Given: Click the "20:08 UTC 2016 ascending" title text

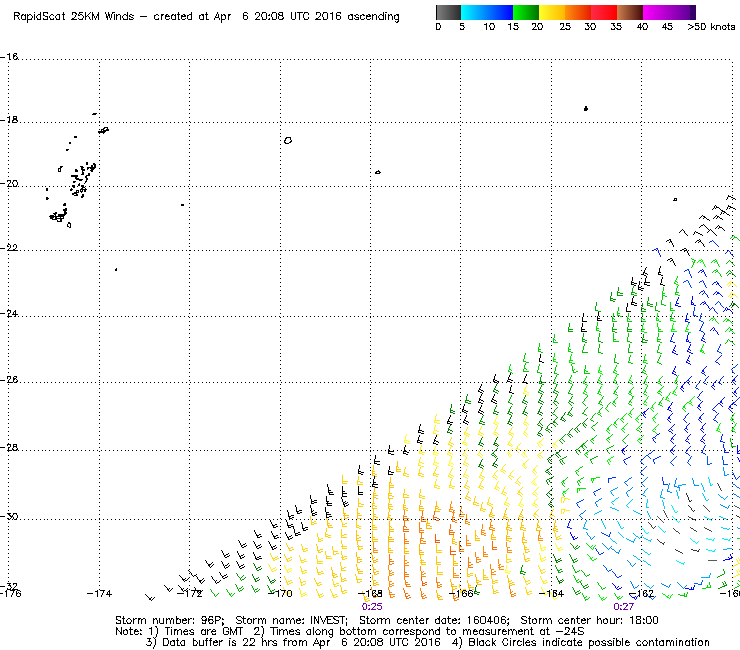Looking at the screenshot, I should click(x=327, y=17).
